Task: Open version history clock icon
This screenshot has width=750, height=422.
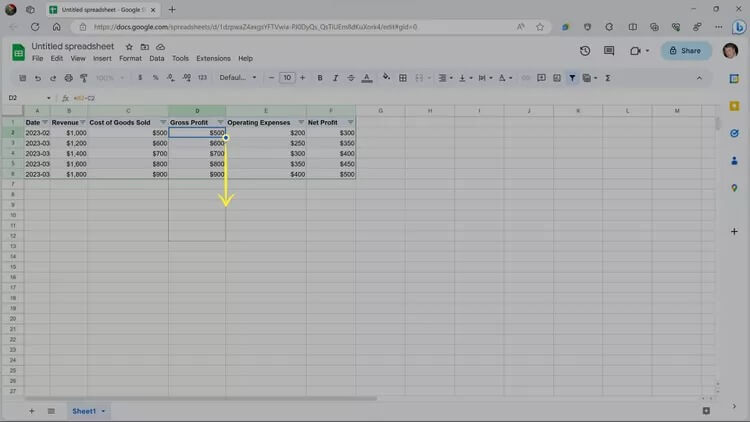Action: click(x=585, y=51)
